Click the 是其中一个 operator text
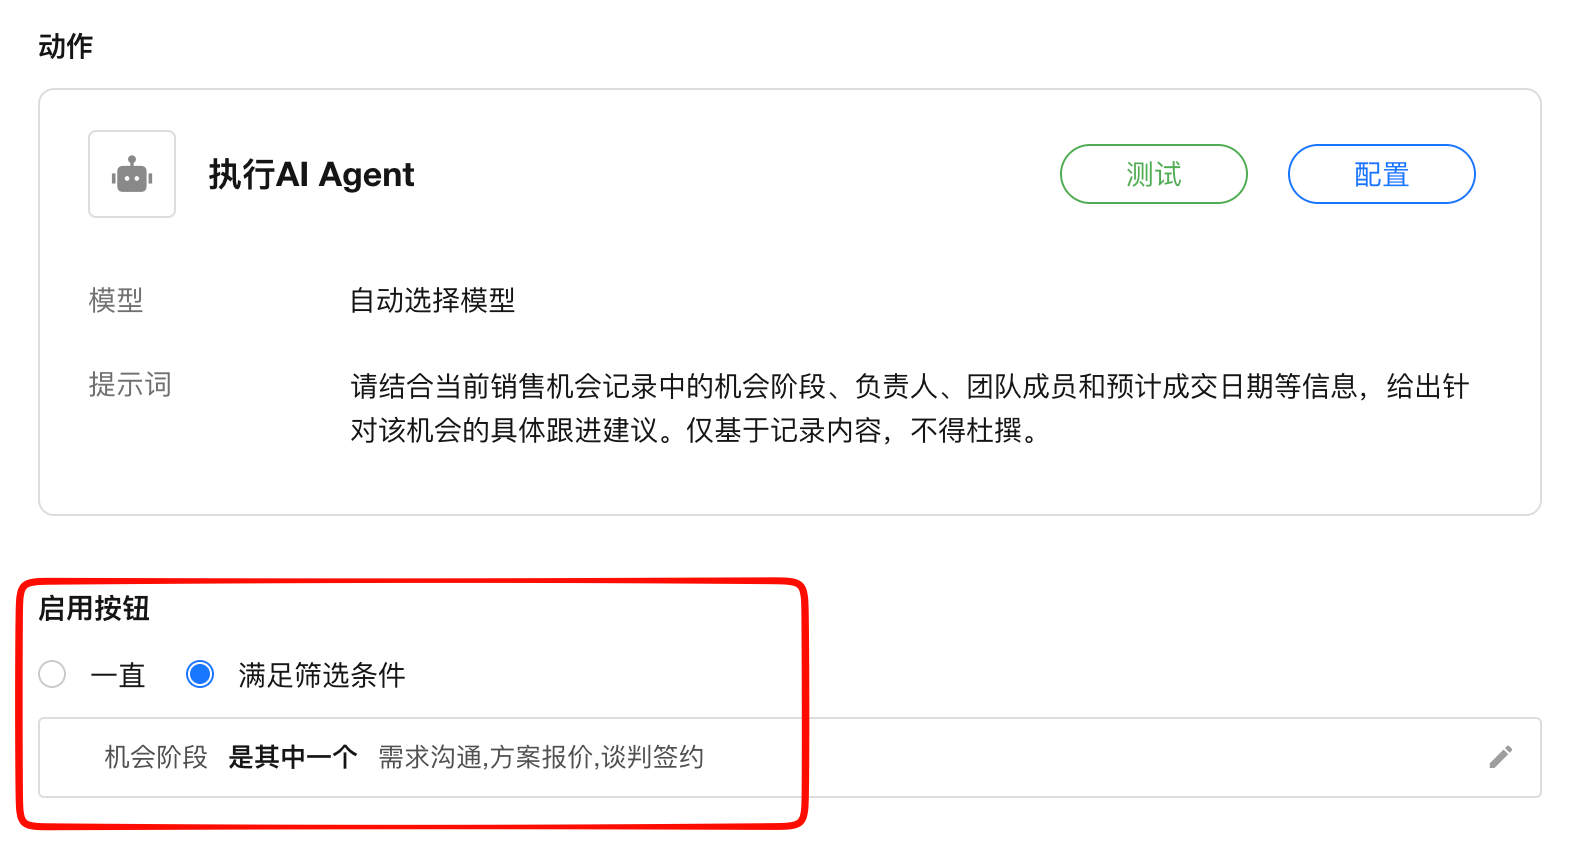1588x846 pixels. click(292, 757)
